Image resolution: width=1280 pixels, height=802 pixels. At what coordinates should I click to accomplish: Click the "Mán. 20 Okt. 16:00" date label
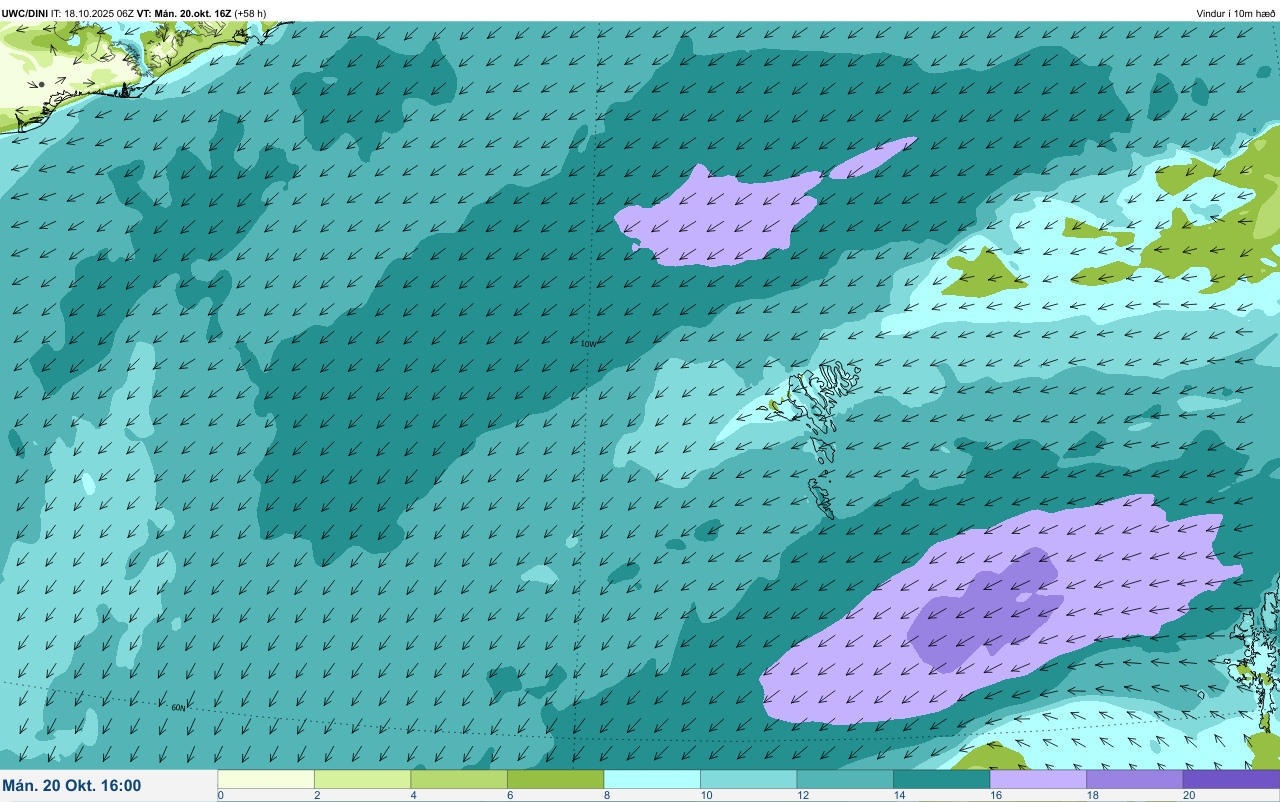(72, 786)
